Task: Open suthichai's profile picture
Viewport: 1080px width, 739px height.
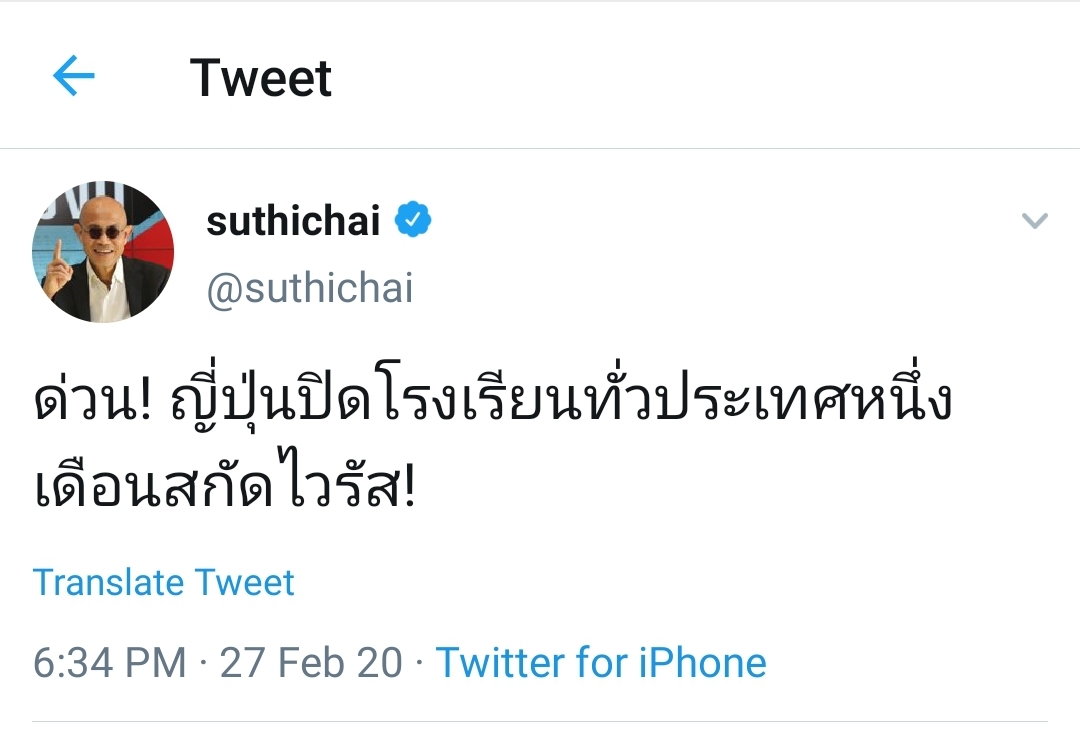Action: click(103, 251)
